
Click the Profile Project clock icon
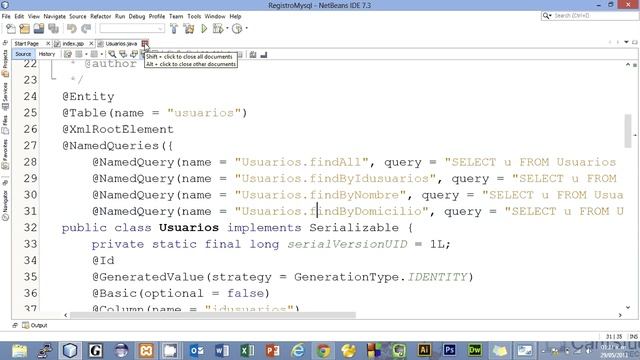click(x=237, y=29)
